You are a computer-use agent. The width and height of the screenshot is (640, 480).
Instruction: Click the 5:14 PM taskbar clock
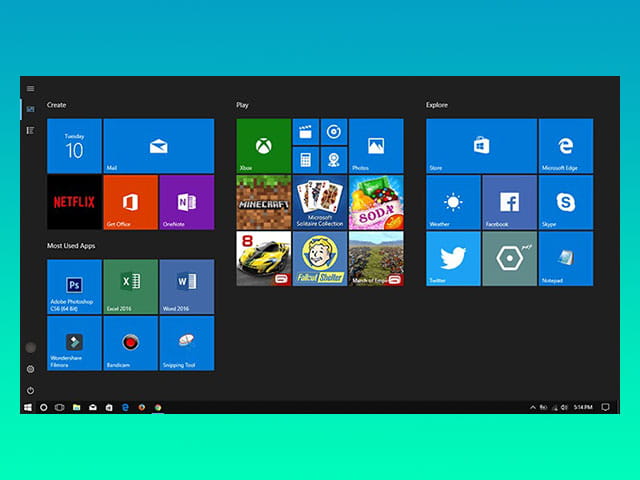pos(583,407)
